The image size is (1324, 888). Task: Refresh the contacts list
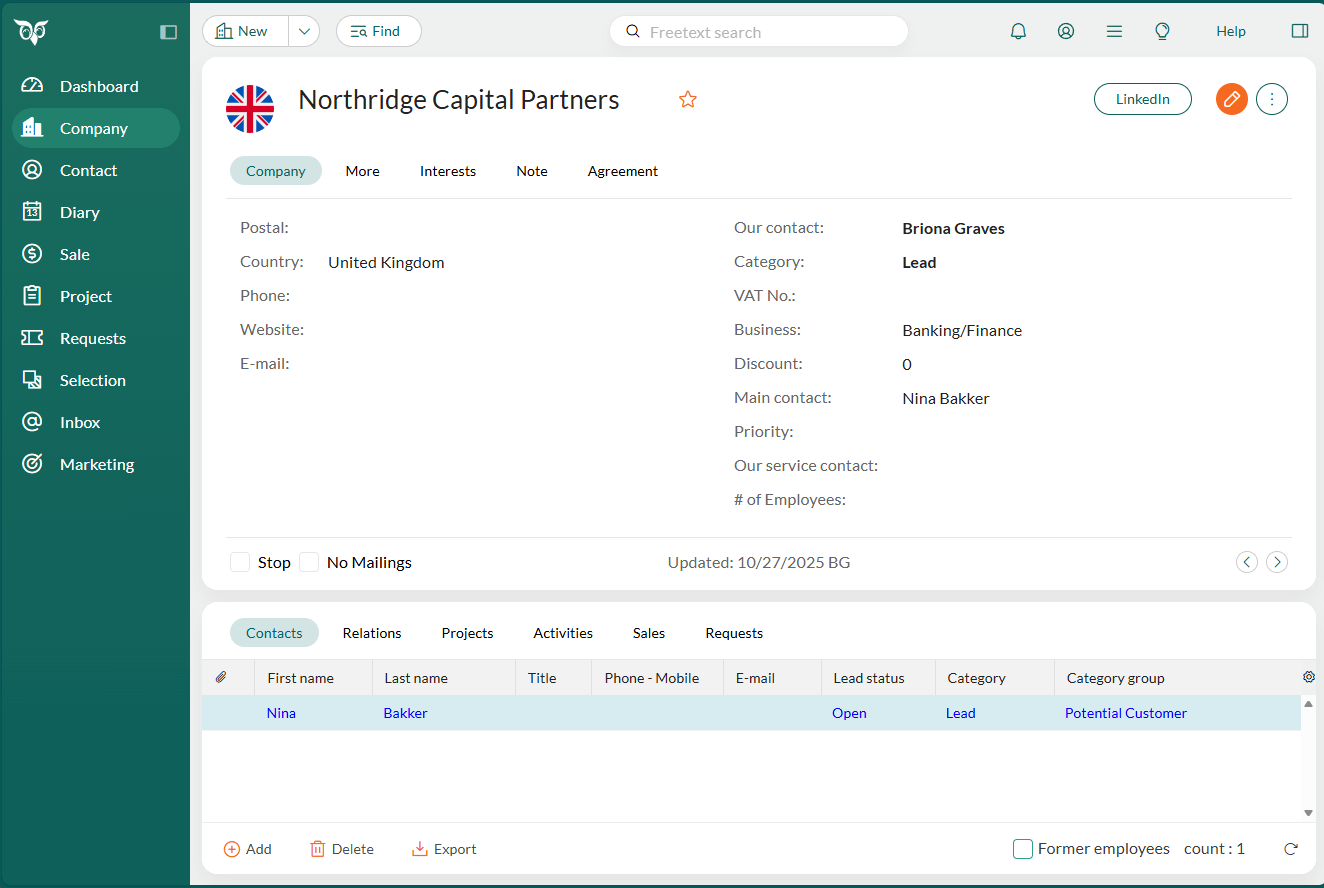1290,848
